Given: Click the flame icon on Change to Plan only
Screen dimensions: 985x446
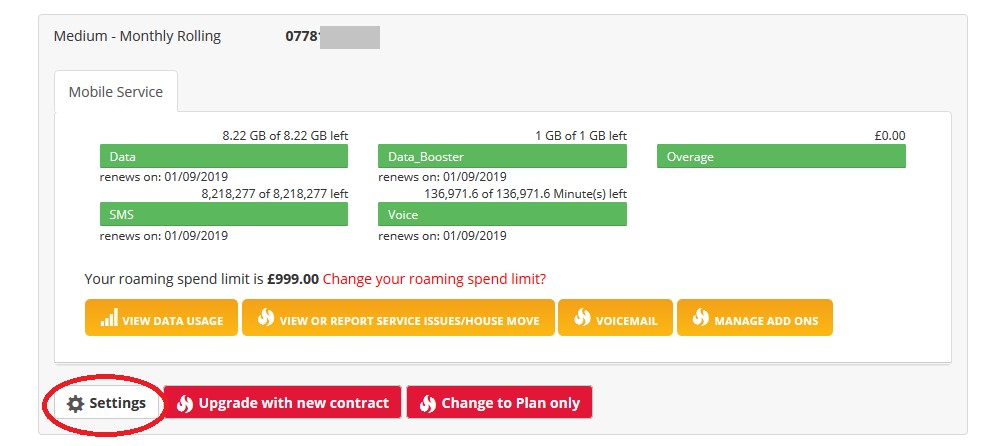Looking at the screenshot, I should point(427,404).
